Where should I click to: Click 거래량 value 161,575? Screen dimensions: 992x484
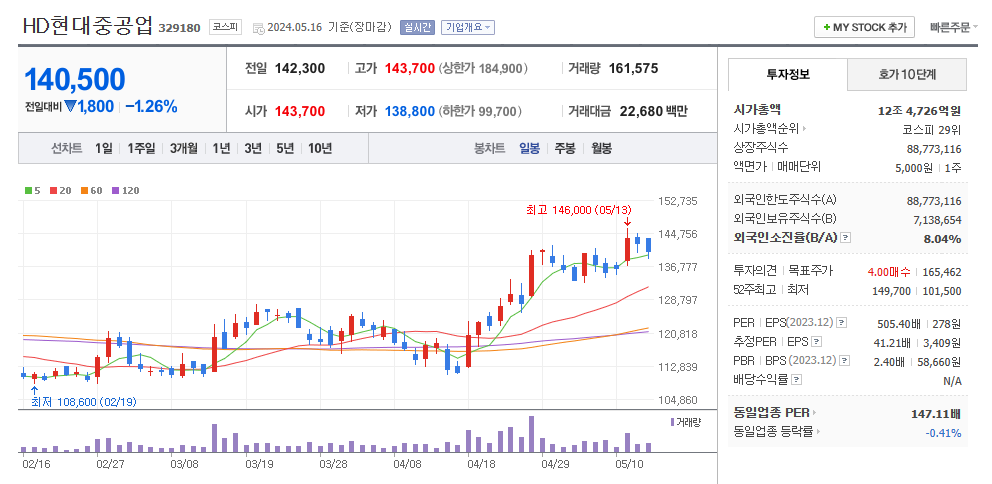tap(633, 68)
